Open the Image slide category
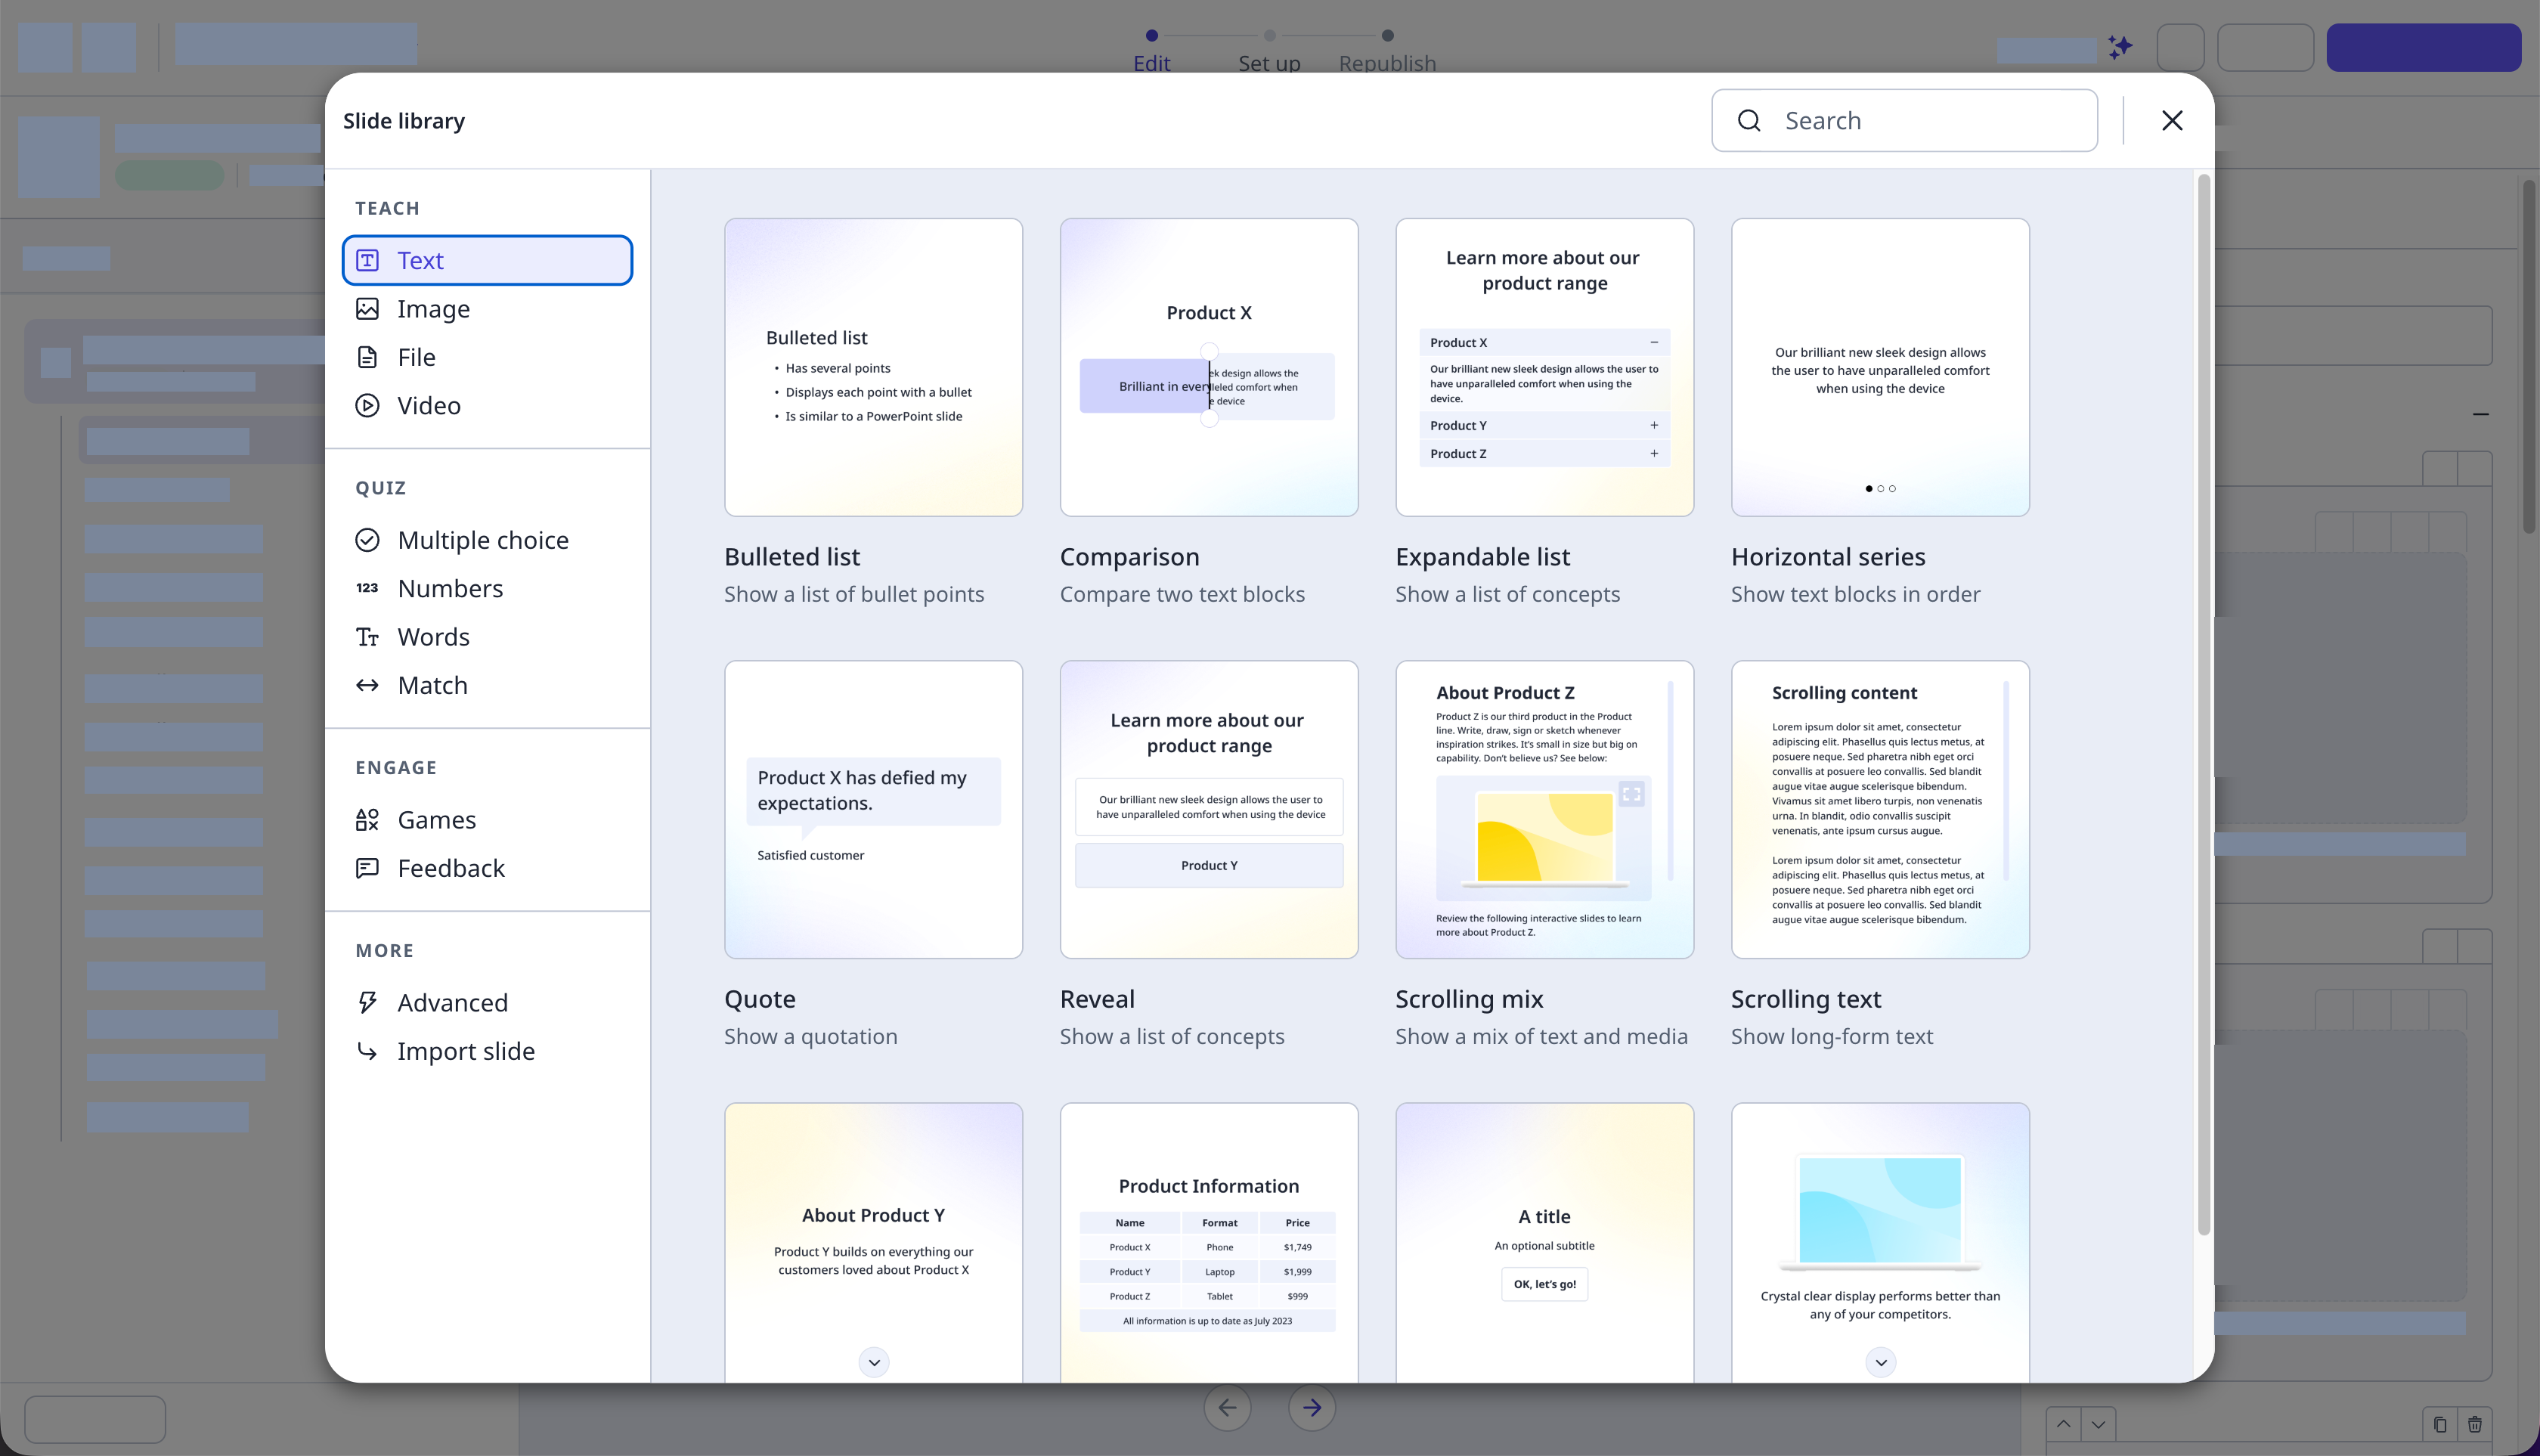This screenshot has height=1456, width=2540. click(487, 309)
